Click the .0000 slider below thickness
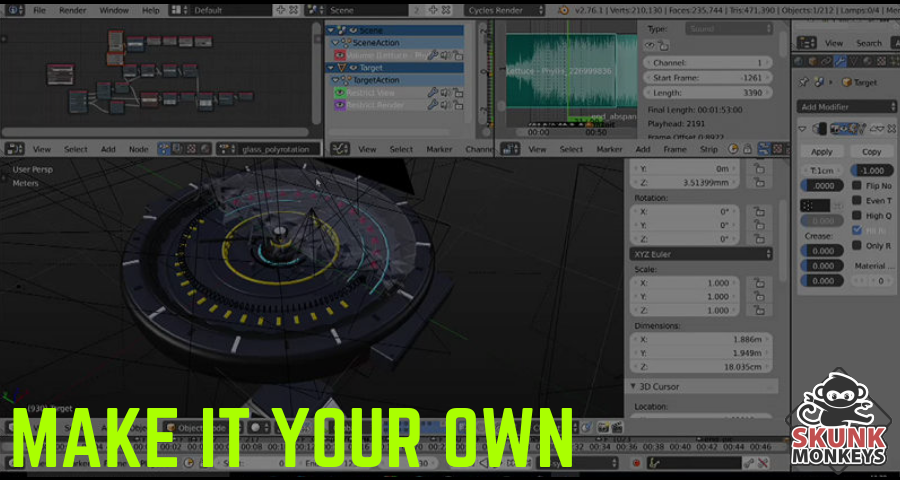Viewport: 900px width, 480px height. point(822,185)
